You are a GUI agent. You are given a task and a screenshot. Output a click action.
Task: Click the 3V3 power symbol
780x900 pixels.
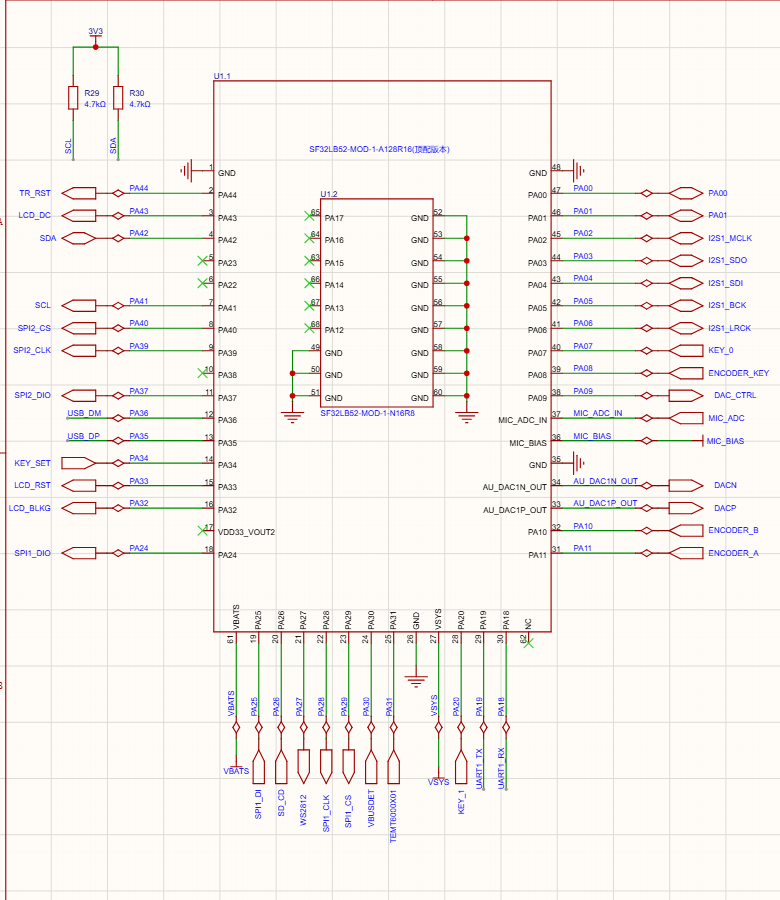95,37
